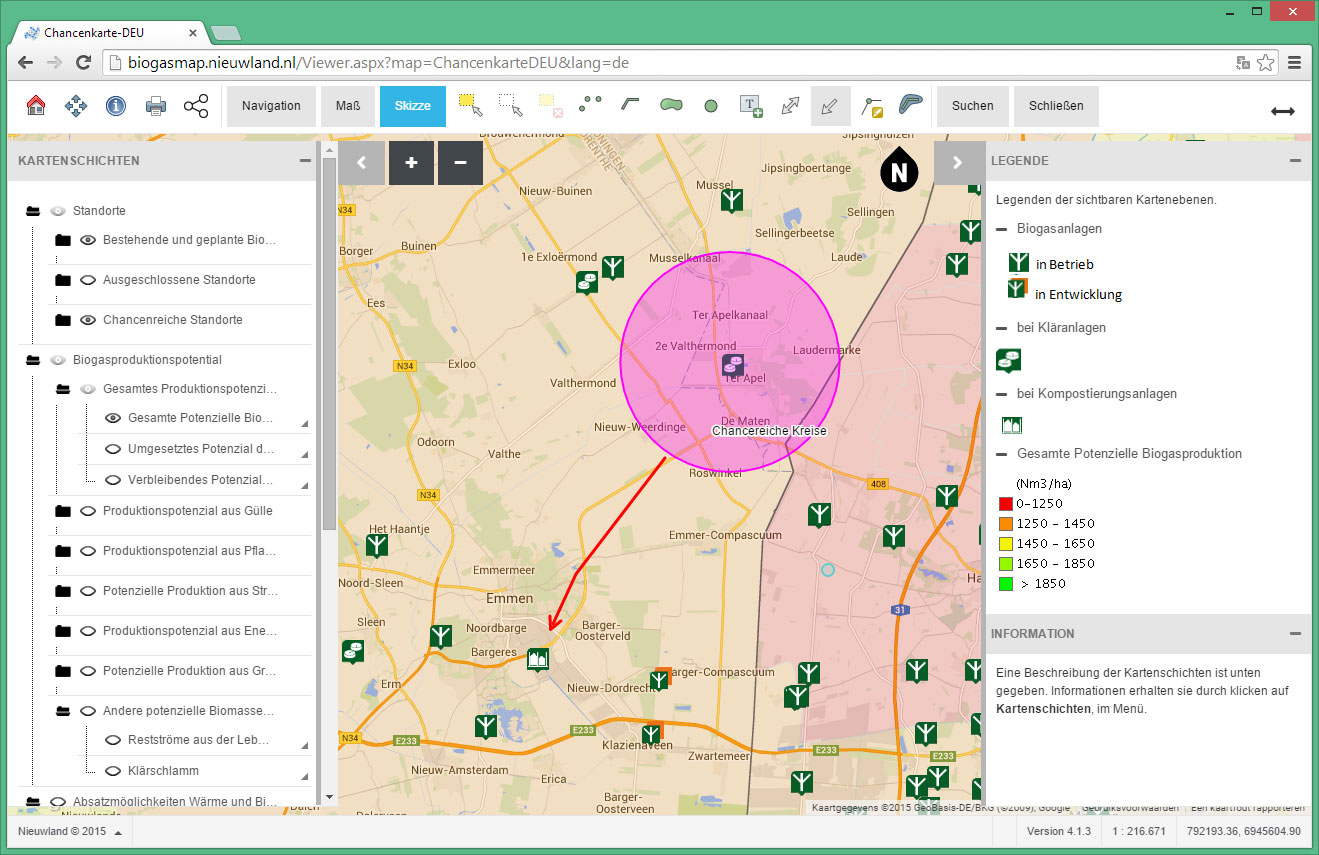Open Nieuwland © 2015 footer dropdown arrow
Image resolution: width=1319 pixels, height=855 pixels.
pyautogui.click(x=118, y=832)
